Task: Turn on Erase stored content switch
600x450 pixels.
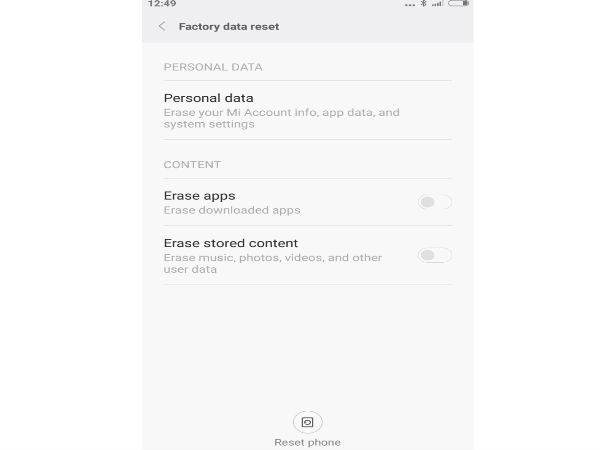Action: click(x=434, y=255)
